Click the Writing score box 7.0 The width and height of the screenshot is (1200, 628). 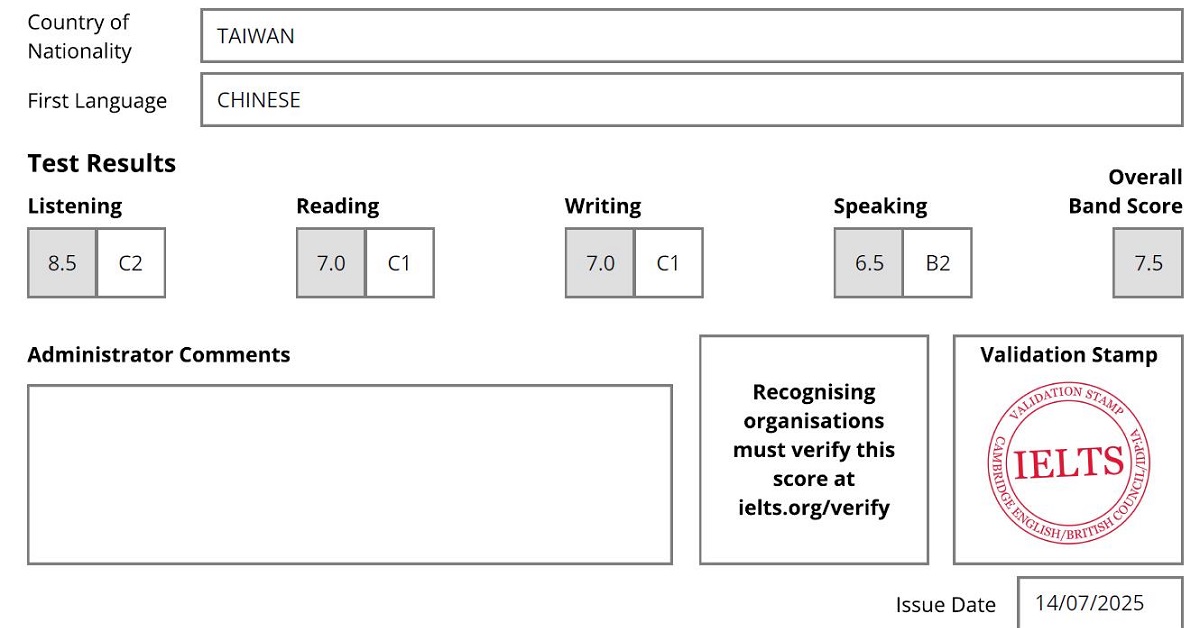click(x=600, y=263)
